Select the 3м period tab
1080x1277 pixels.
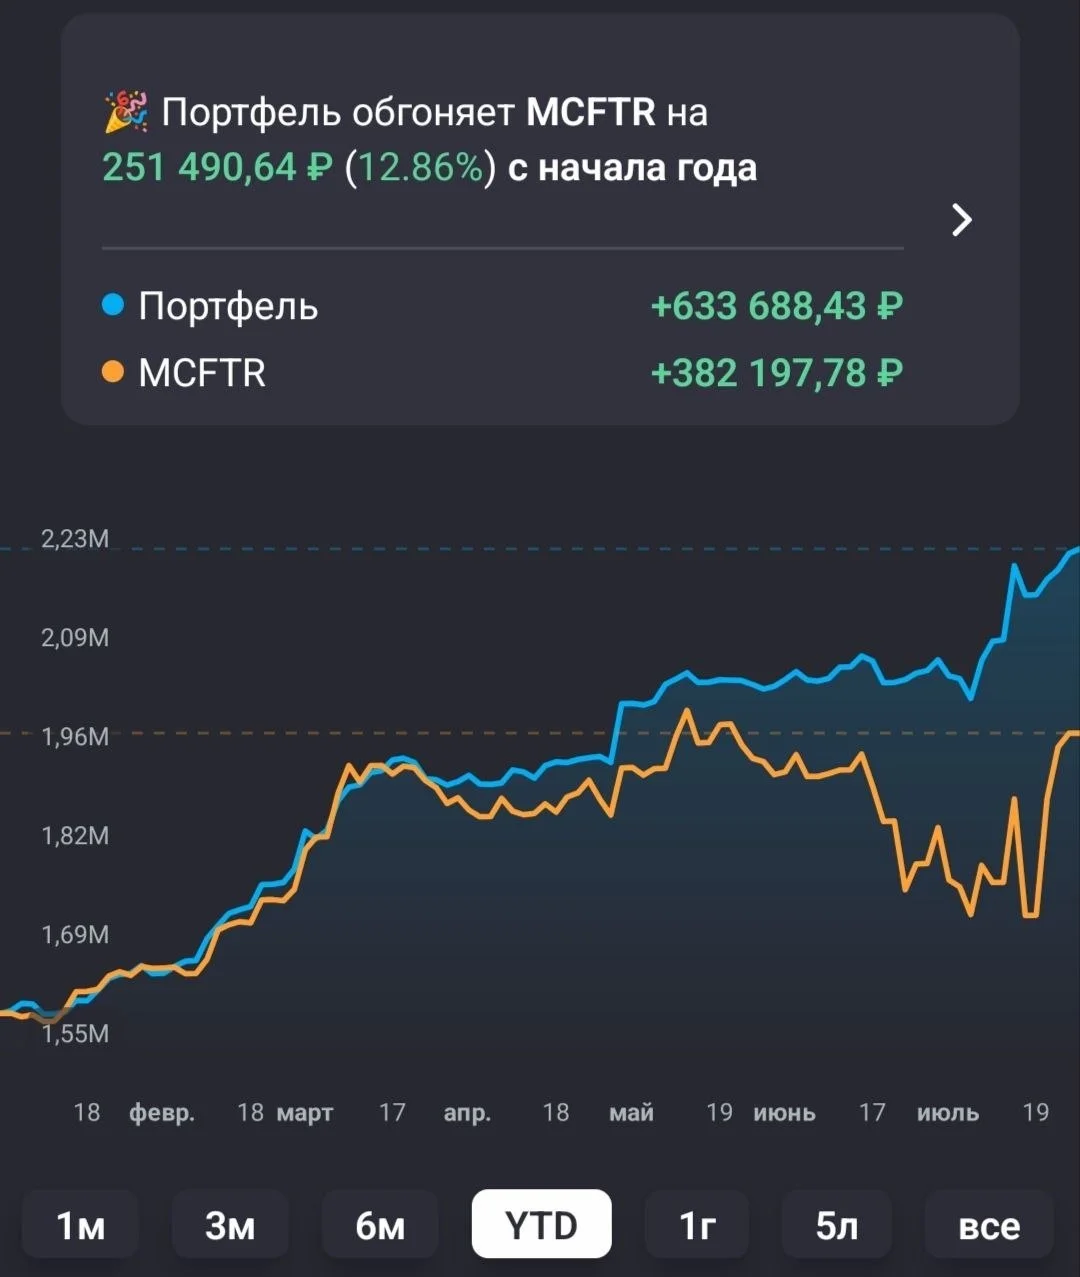[x=230, y=1224]
